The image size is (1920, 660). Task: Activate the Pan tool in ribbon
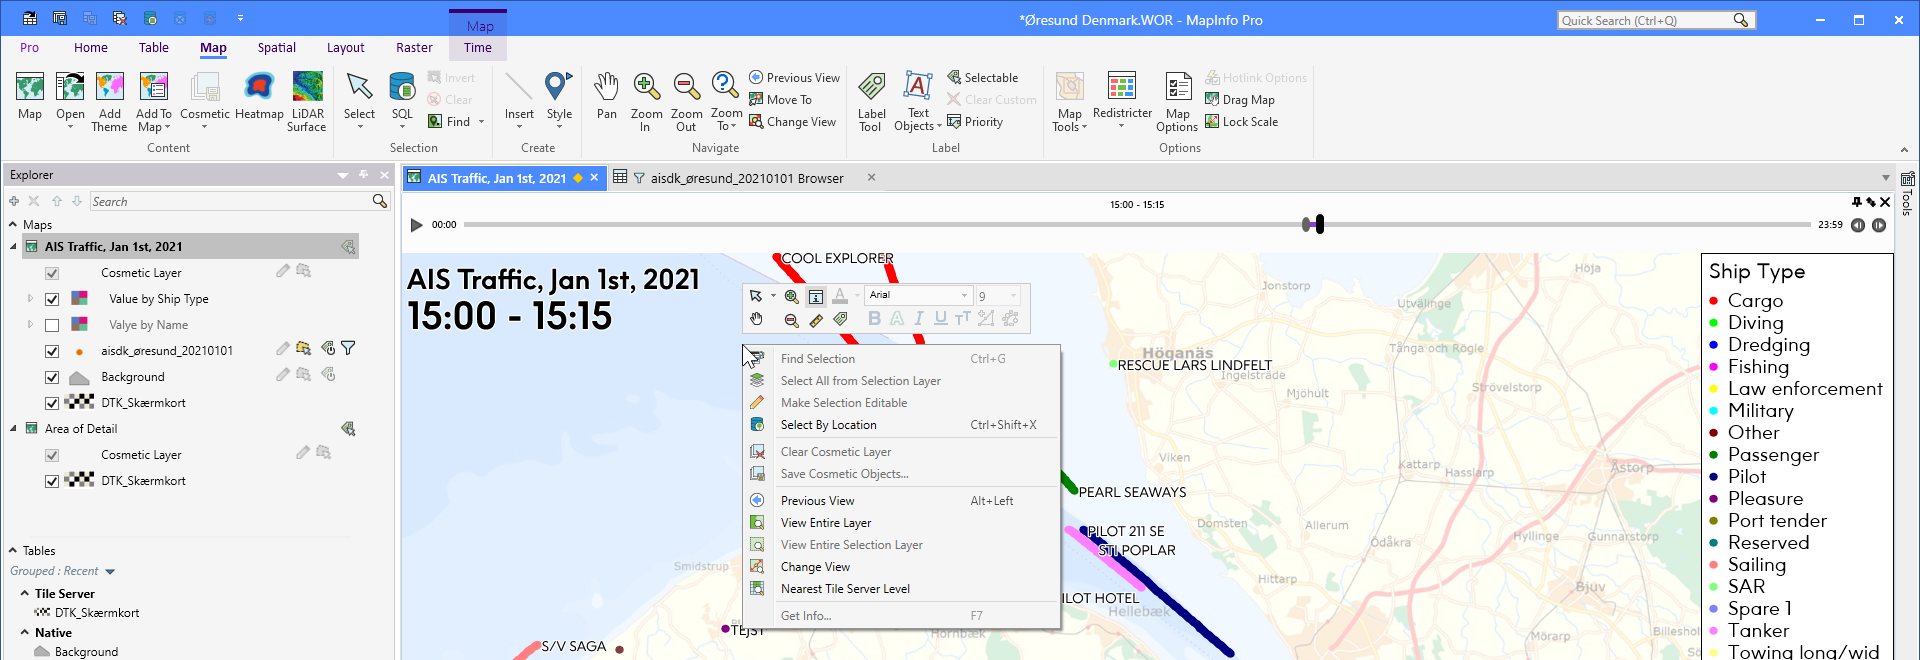[x=606, y=96]
